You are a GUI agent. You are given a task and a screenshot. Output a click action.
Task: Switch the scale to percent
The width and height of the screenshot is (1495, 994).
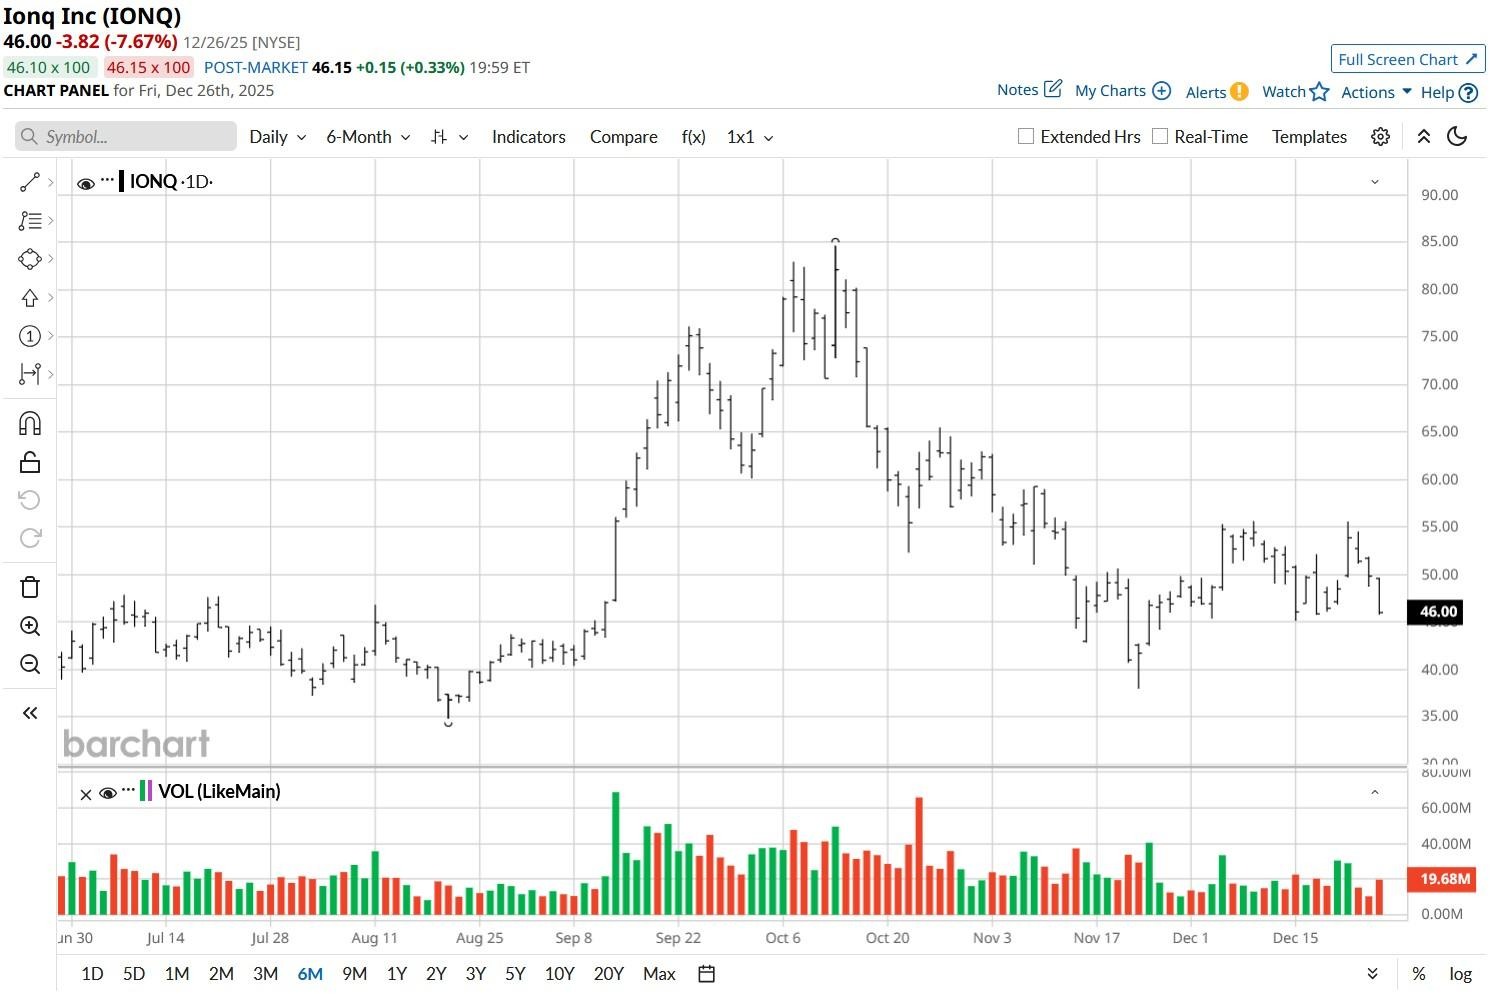click(x=1418, y=974)
